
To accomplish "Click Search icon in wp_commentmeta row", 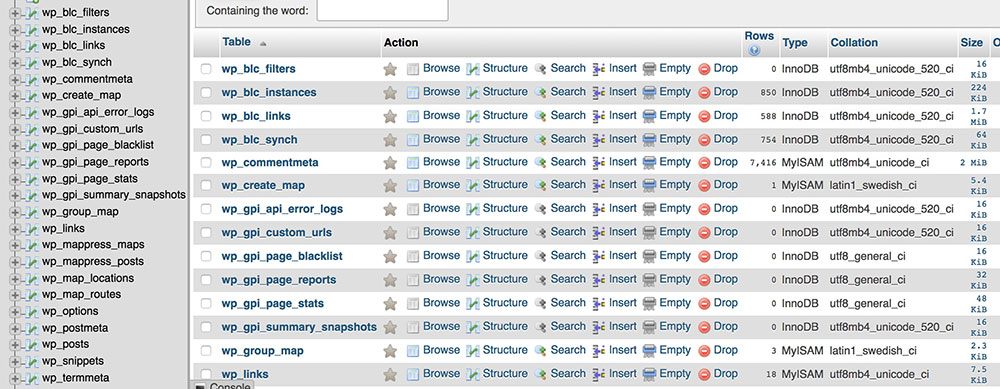I will click(541, 163).
